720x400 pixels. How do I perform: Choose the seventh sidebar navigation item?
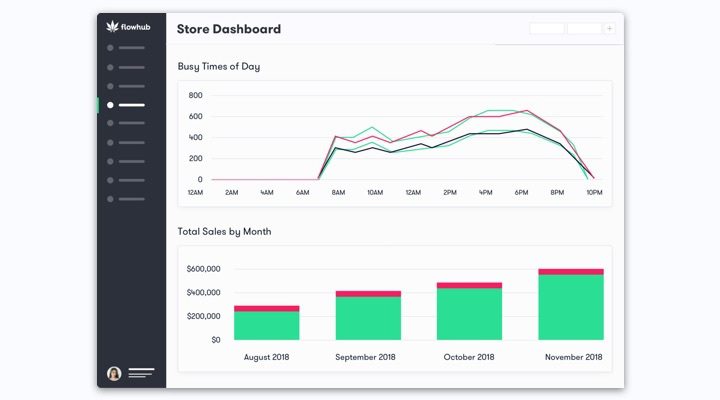(125, 161)
